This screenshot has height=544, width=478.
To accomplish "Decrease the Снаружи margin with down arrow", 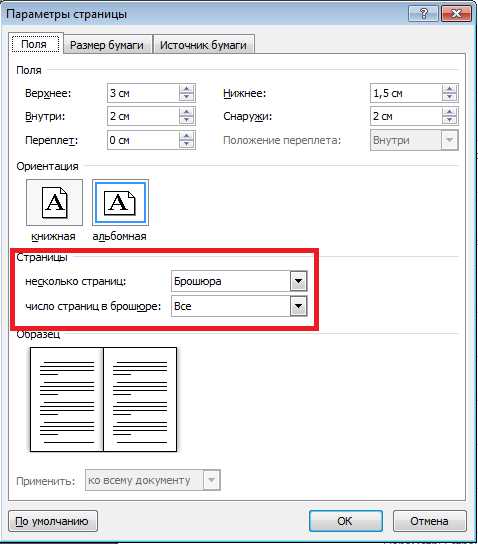I will pyautogui.click(x=450, y=120).
